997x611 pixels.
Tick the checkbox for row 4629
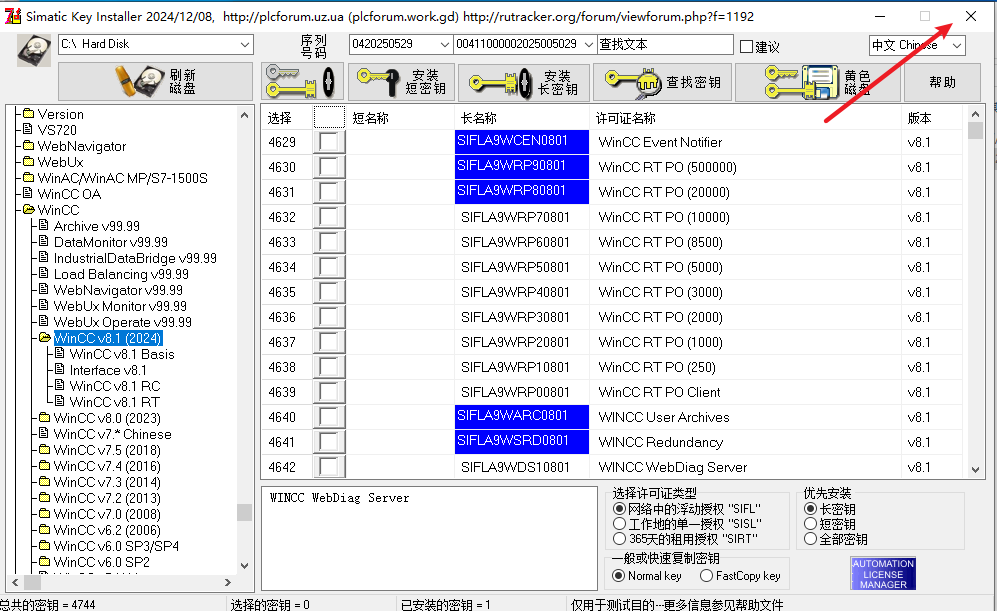coord(329,142)
